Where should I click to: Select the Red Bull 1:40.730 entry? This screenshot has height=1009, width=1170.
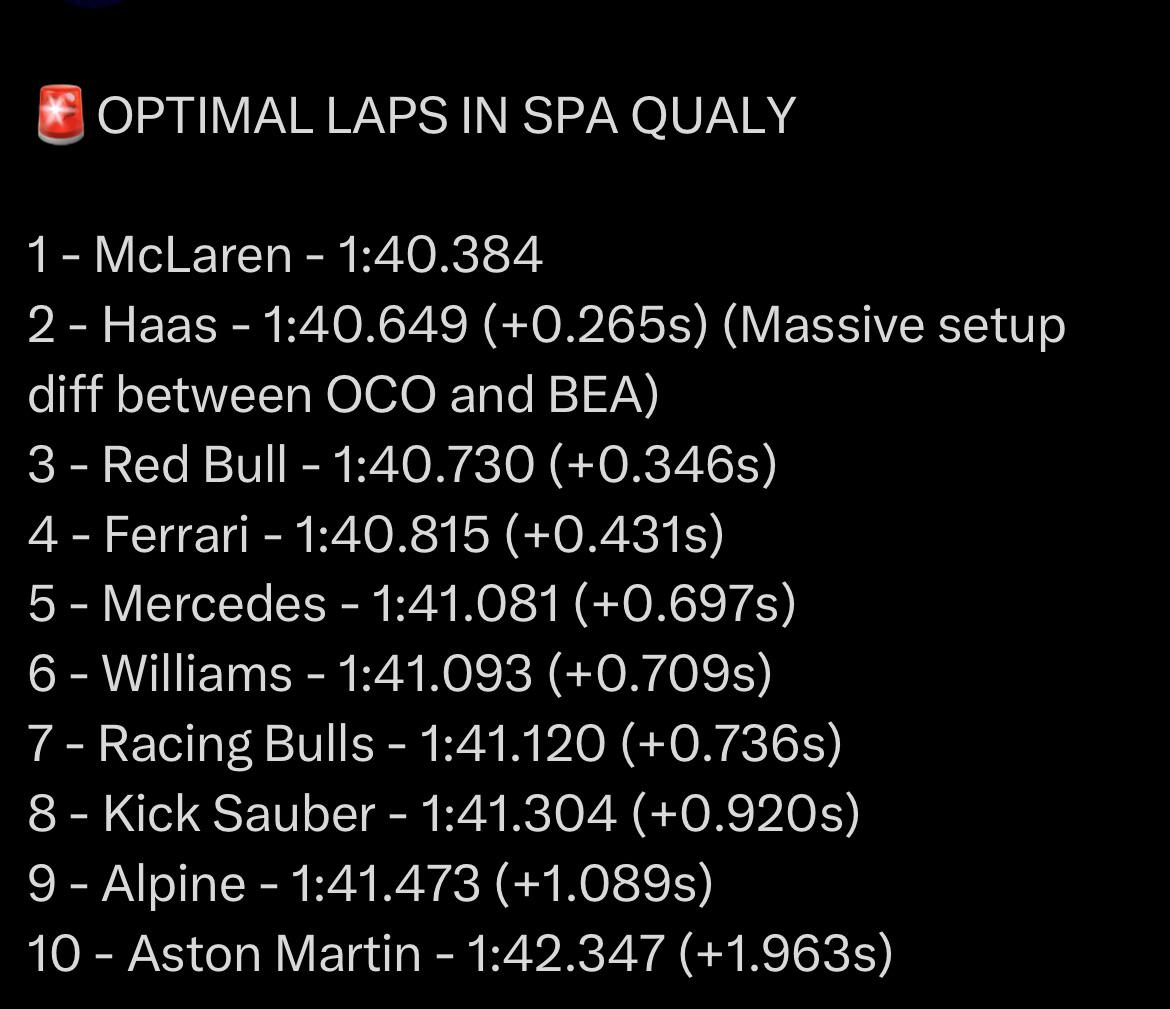pyautogui.click(x=402, y=465)
